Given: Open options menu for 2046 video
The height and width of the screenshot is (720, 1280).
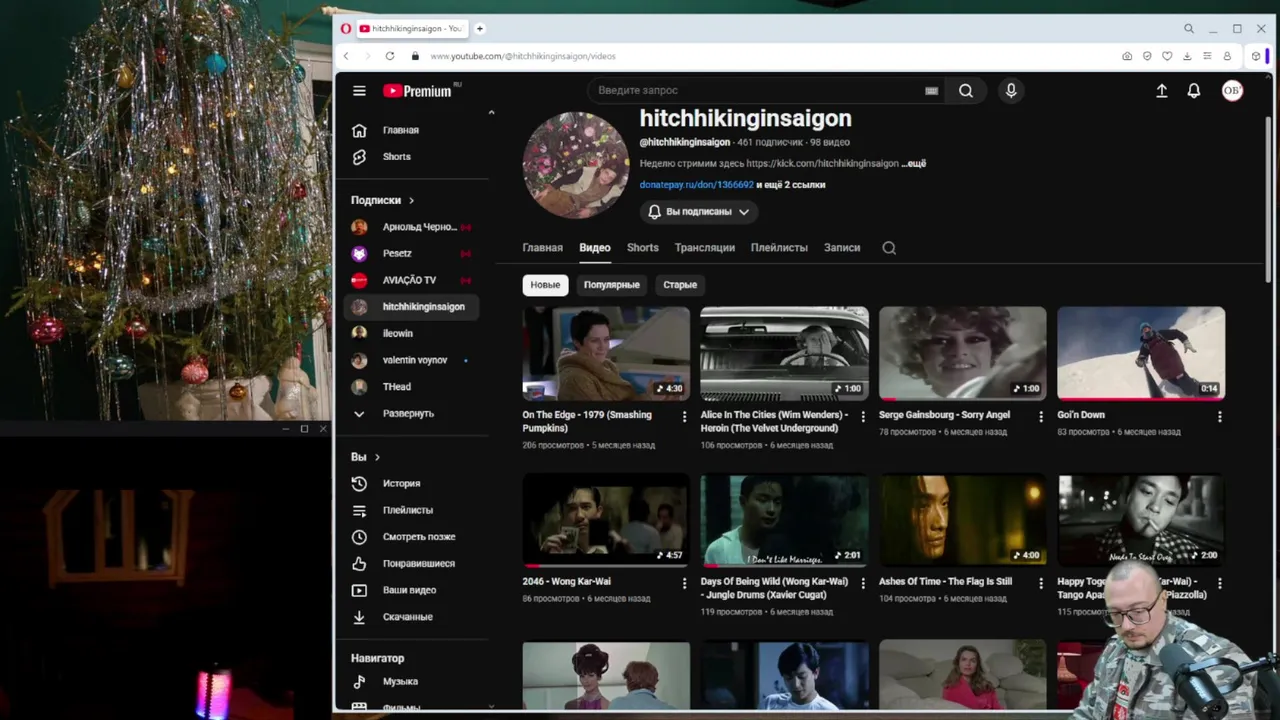Looking at the screenshot, I should (x=685, y=583).
